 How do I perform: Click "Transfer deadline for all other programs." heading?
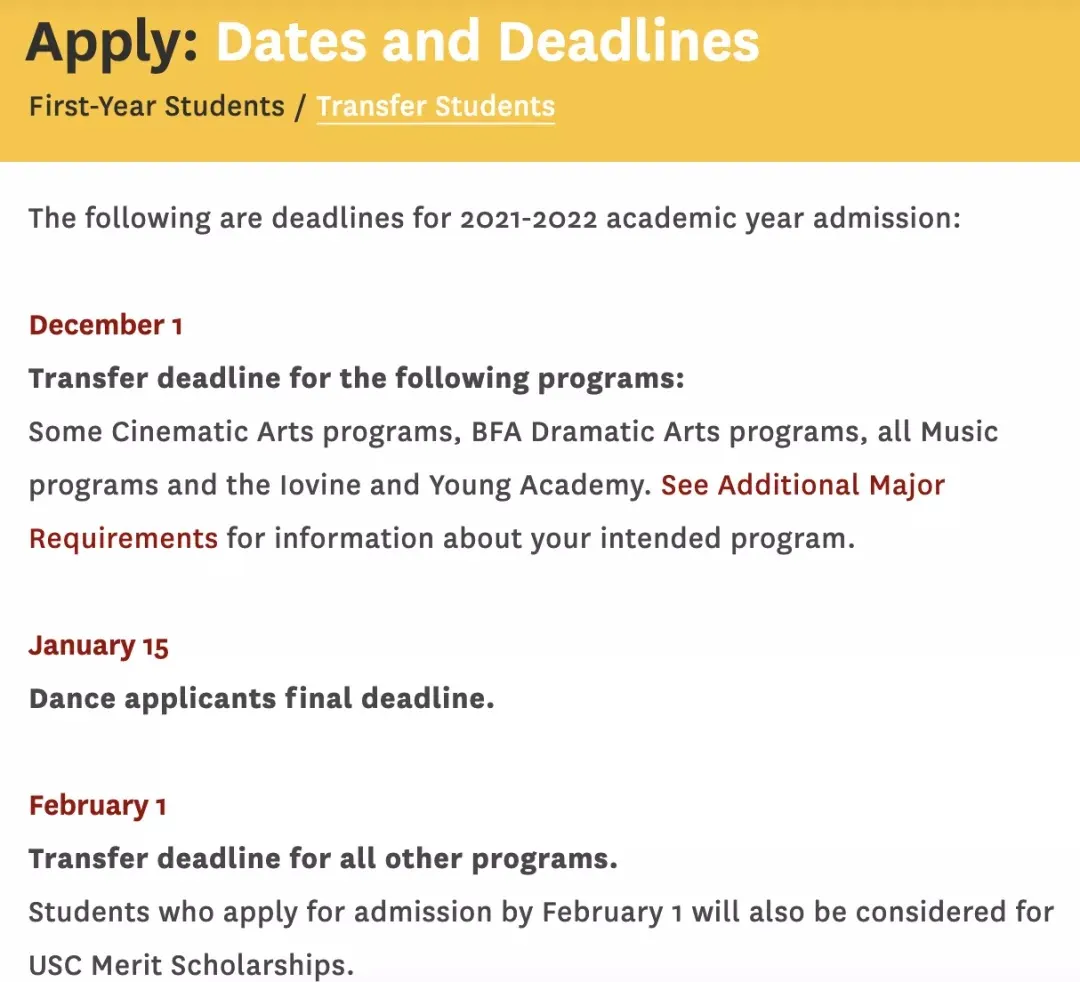point(323,859)
